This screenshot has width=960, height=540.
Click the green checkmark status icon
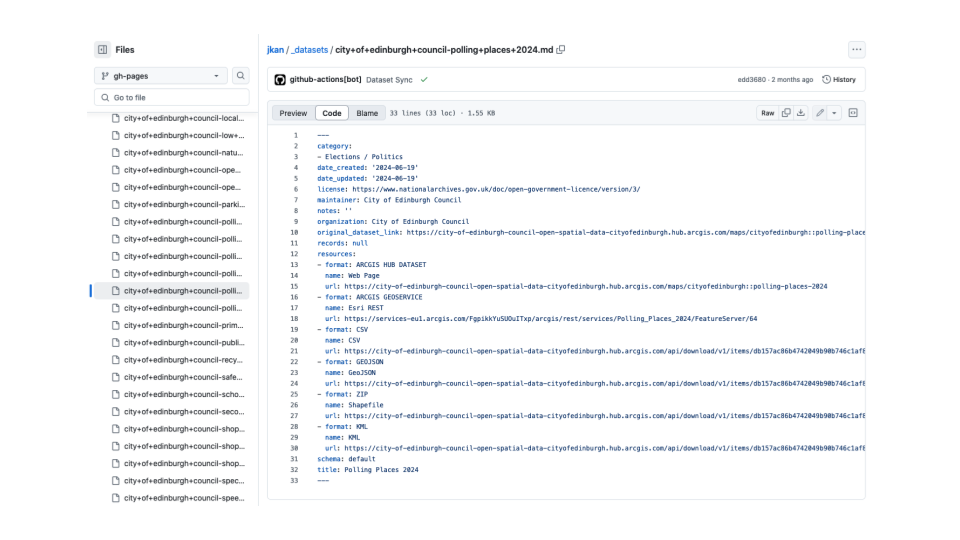pyautogui.click(x=424, y=80)
